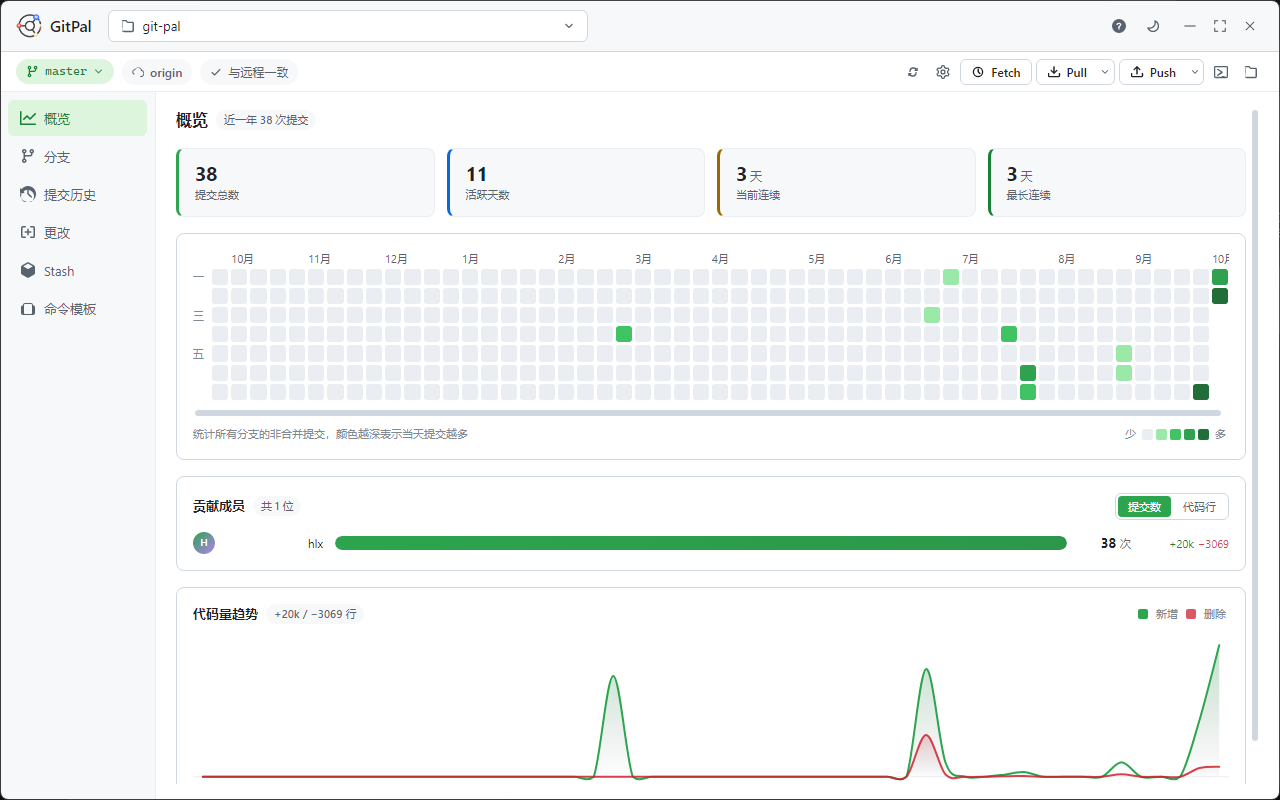The height and width of the screenshot is (800, 1280).
Task: Open 命令模板 in the sidebar
Action: coord(78,309)
